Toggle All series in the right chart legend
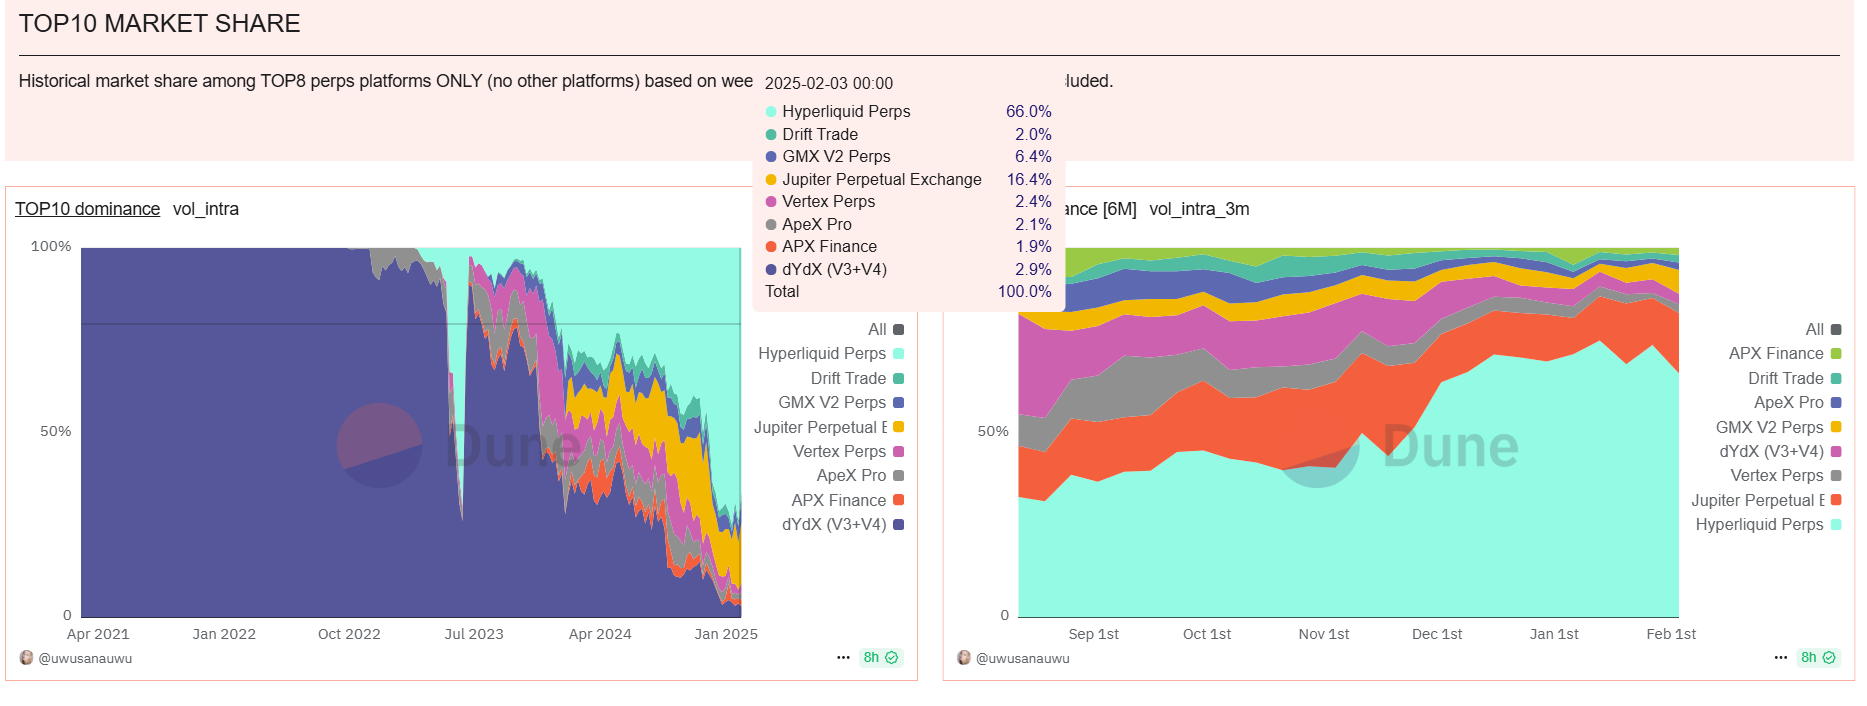The width and height of the screenshot is (1867, 706). 1814,330
